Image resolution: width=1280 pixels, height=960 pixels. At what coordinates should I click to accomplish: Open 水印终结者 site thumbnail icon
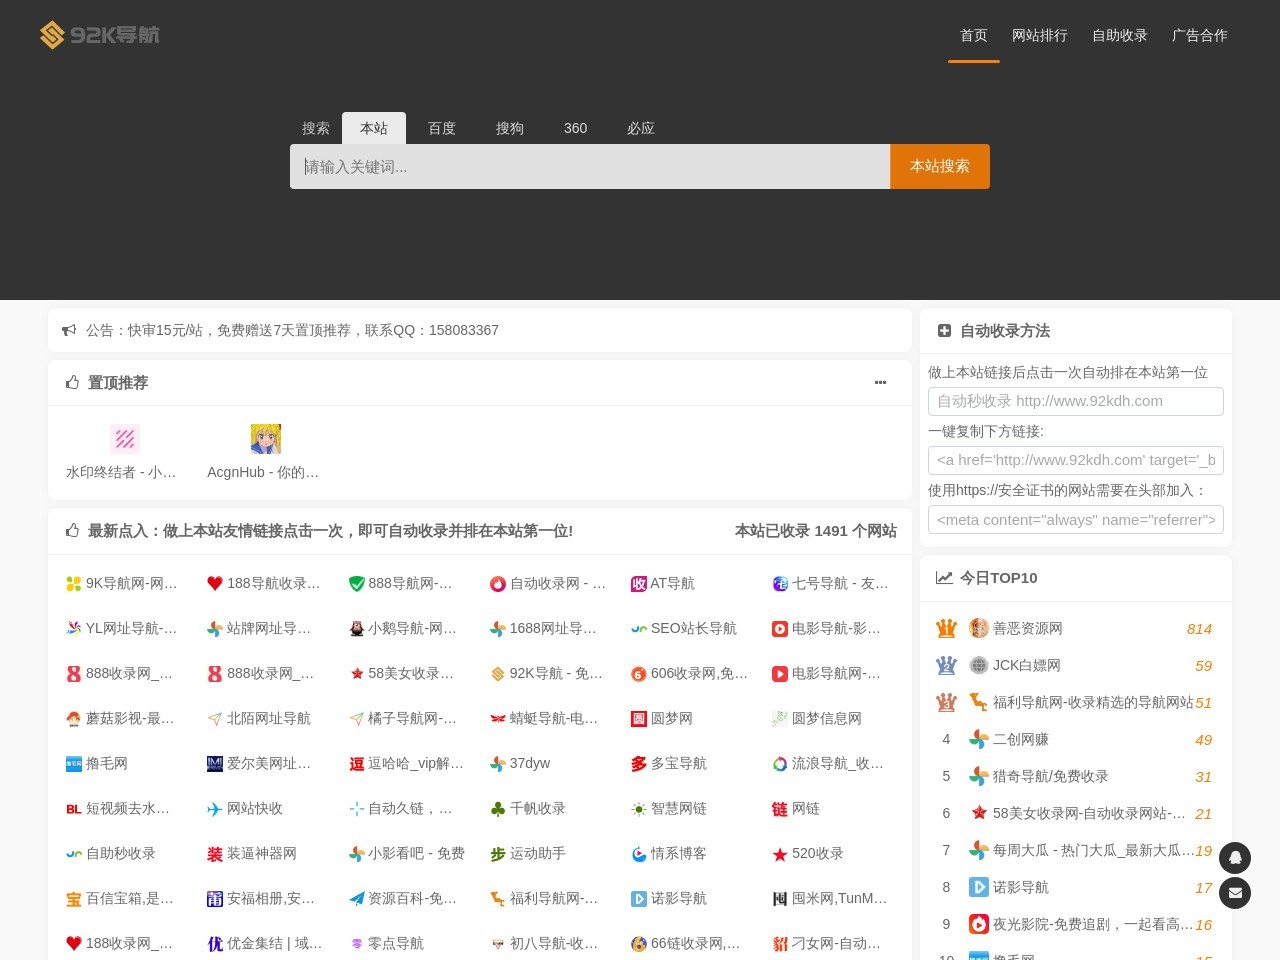pos(125,438)
